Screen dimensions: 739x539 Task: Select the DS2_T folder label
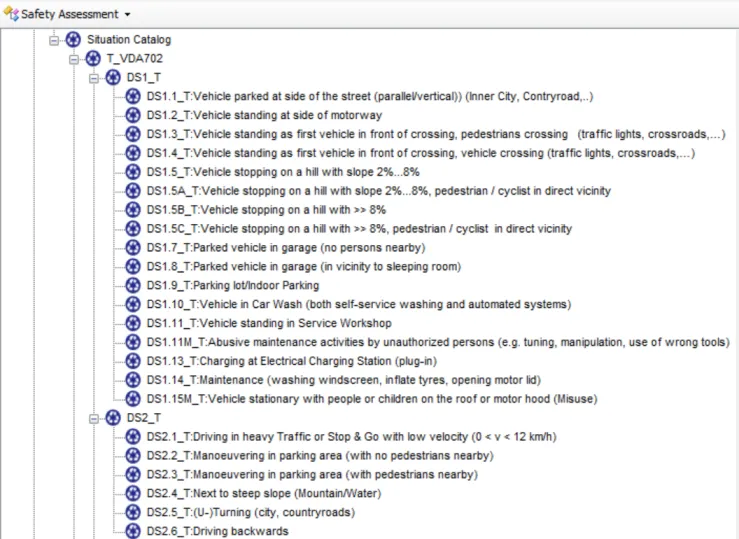tap(143, 417)
